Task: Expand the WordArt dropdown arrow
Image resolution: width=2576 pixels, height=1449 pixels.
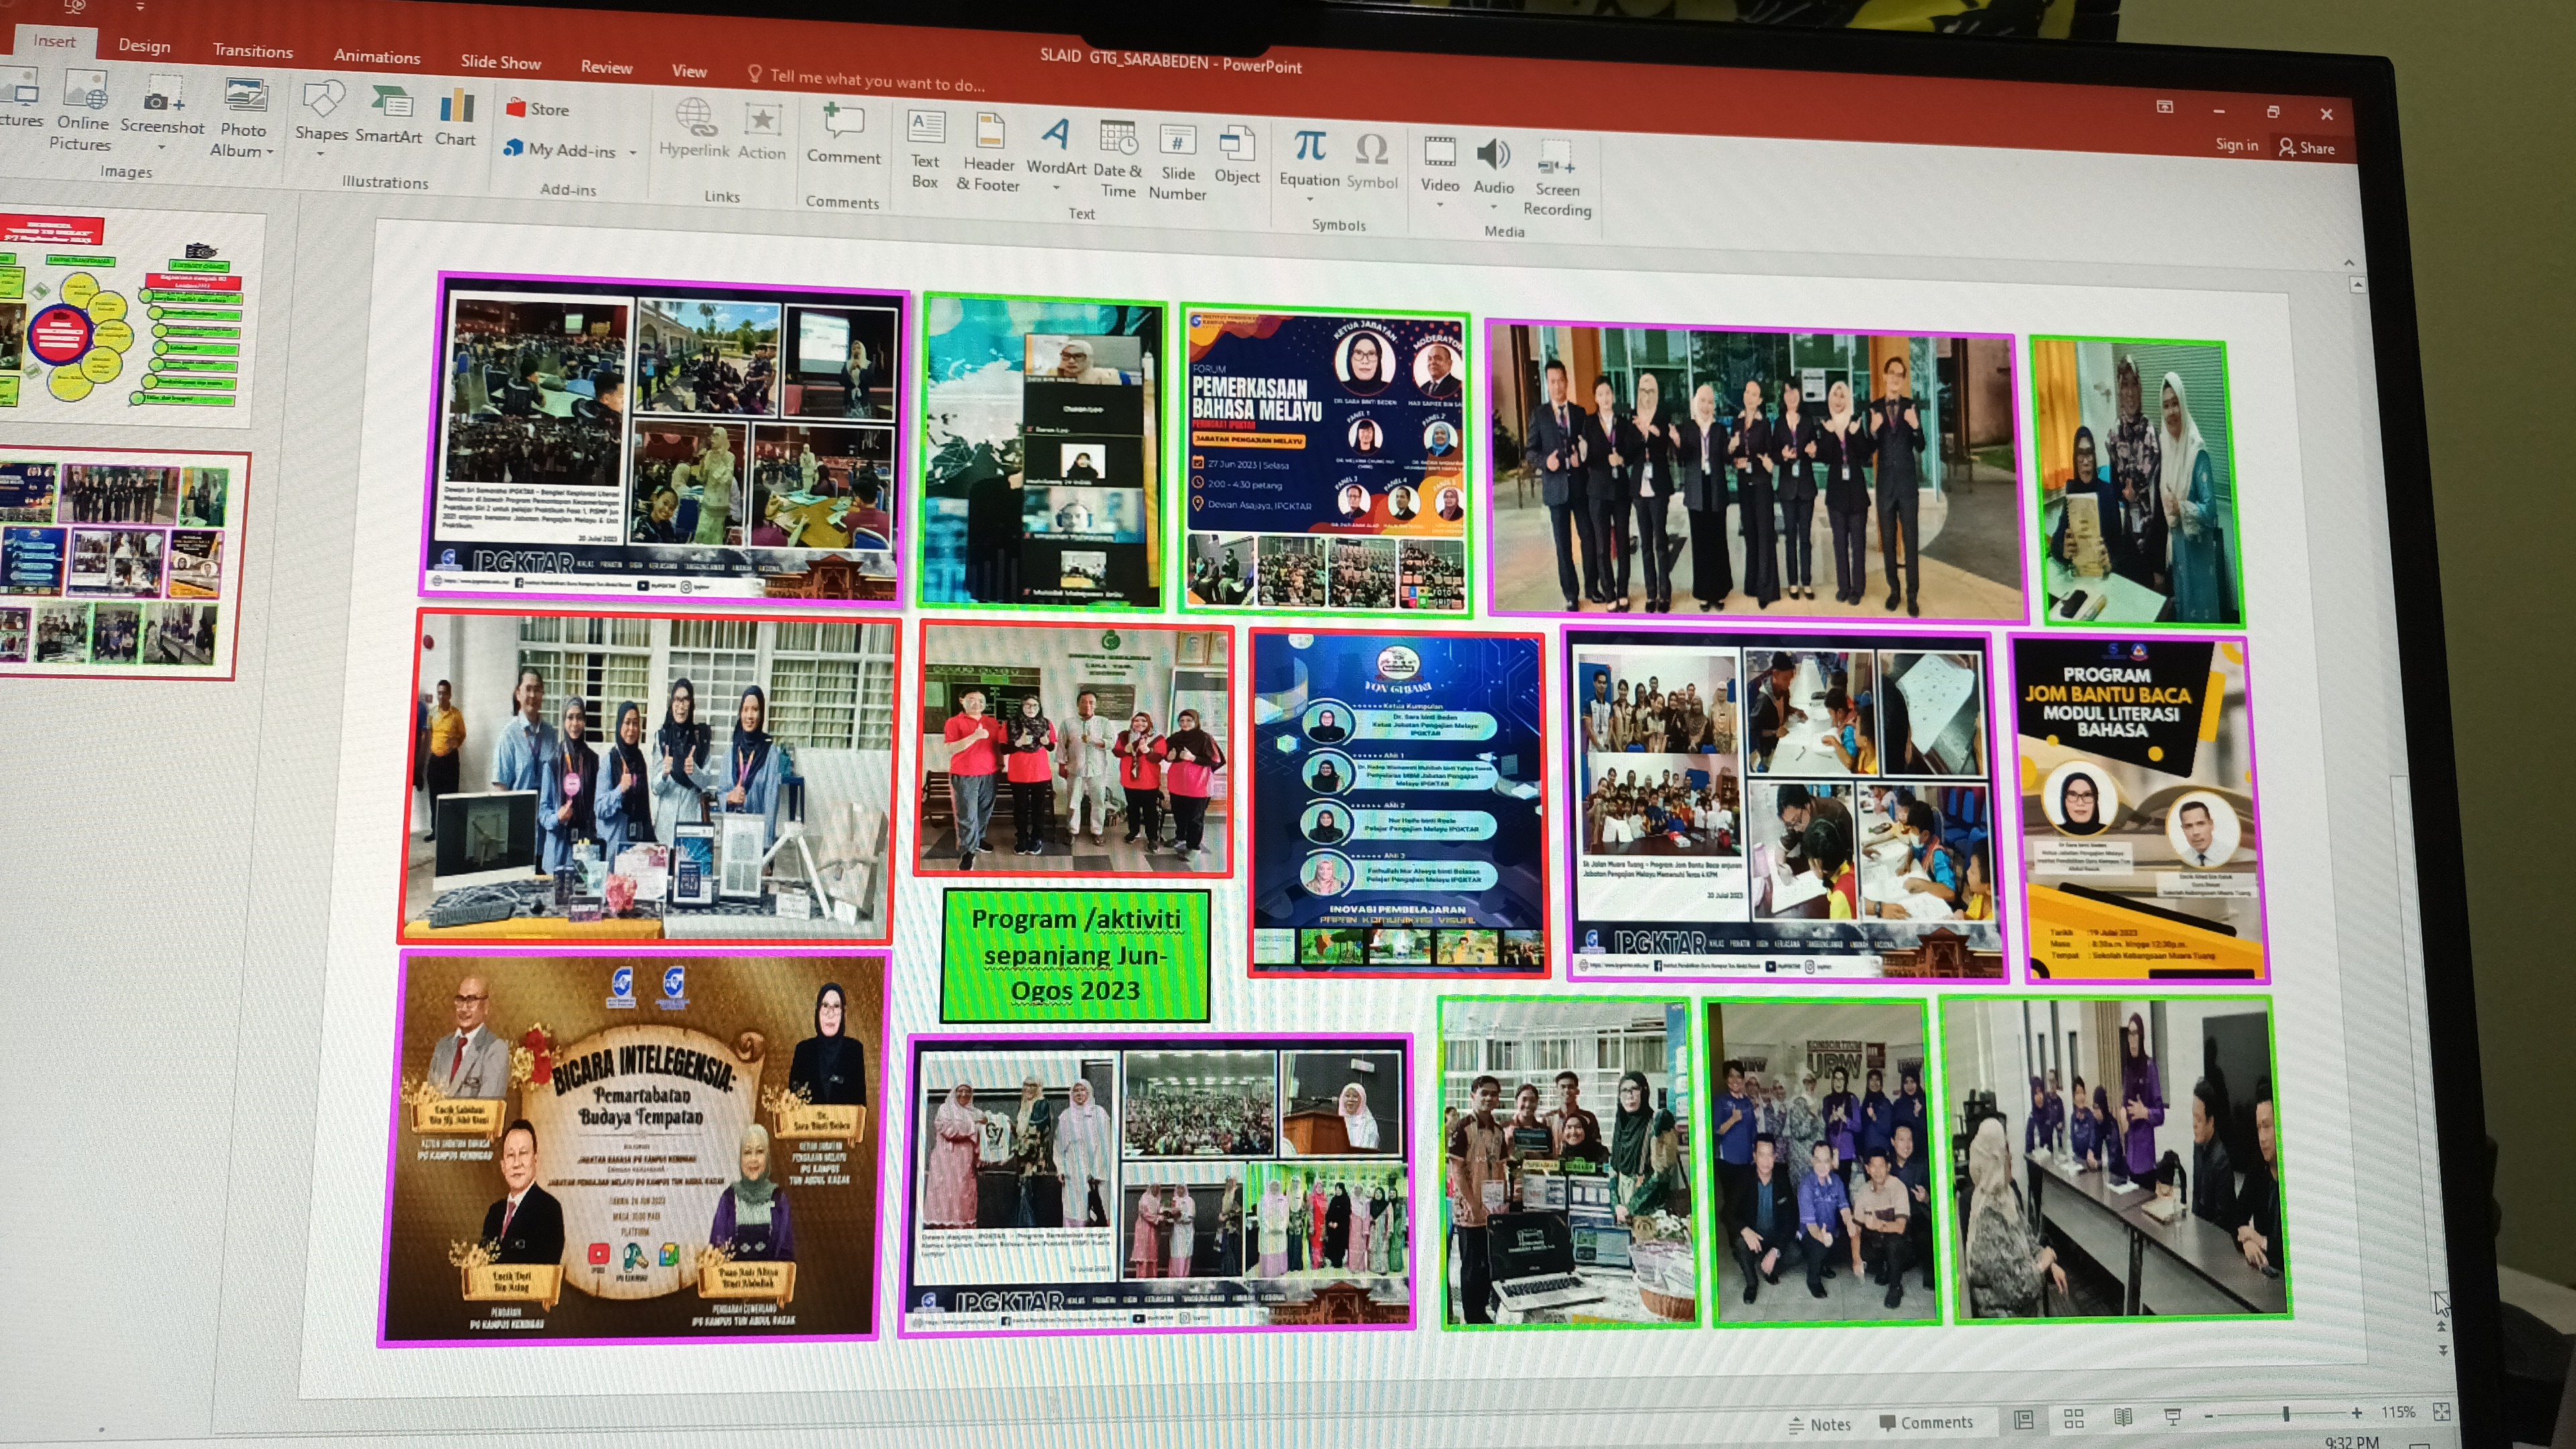Action: 1056,187
